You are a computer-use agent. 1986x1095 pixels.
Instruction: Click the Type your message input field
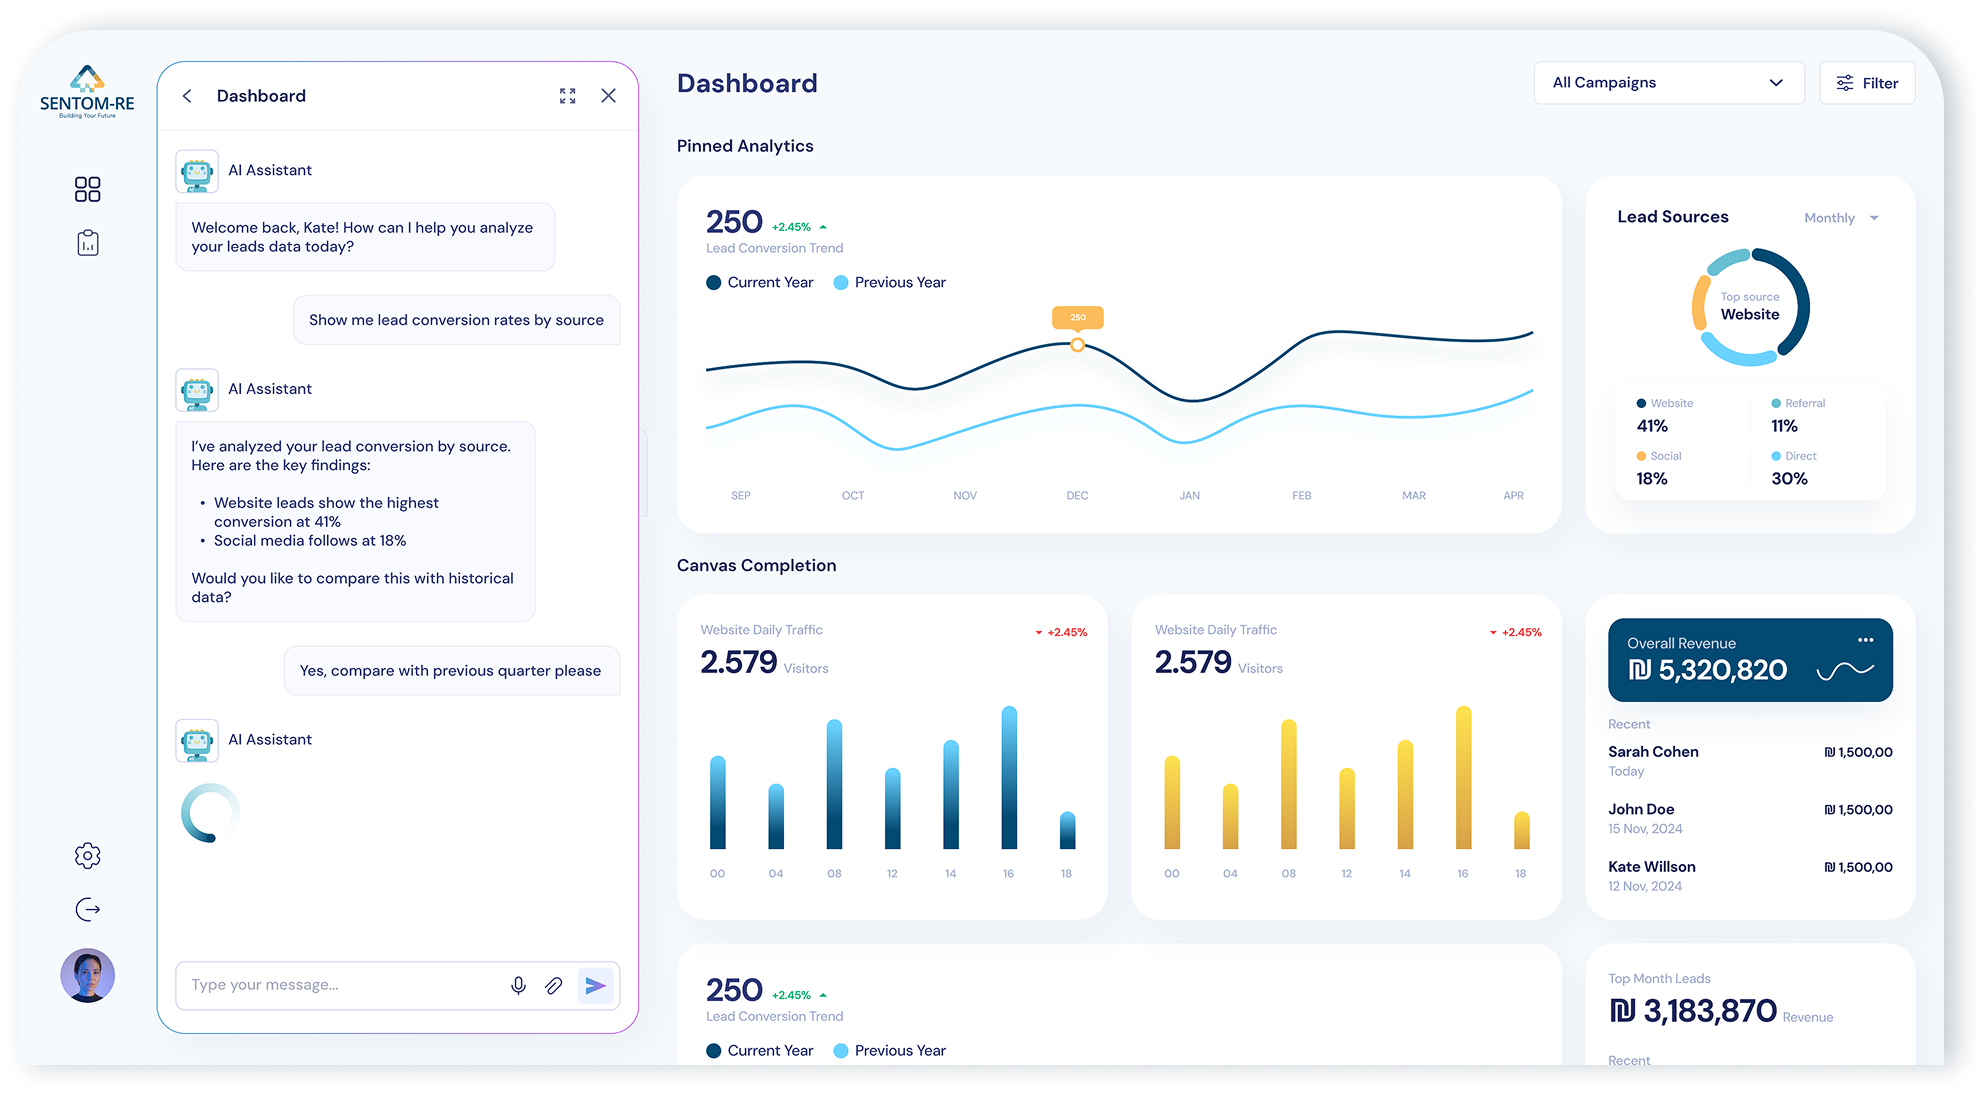coord(340,986)
